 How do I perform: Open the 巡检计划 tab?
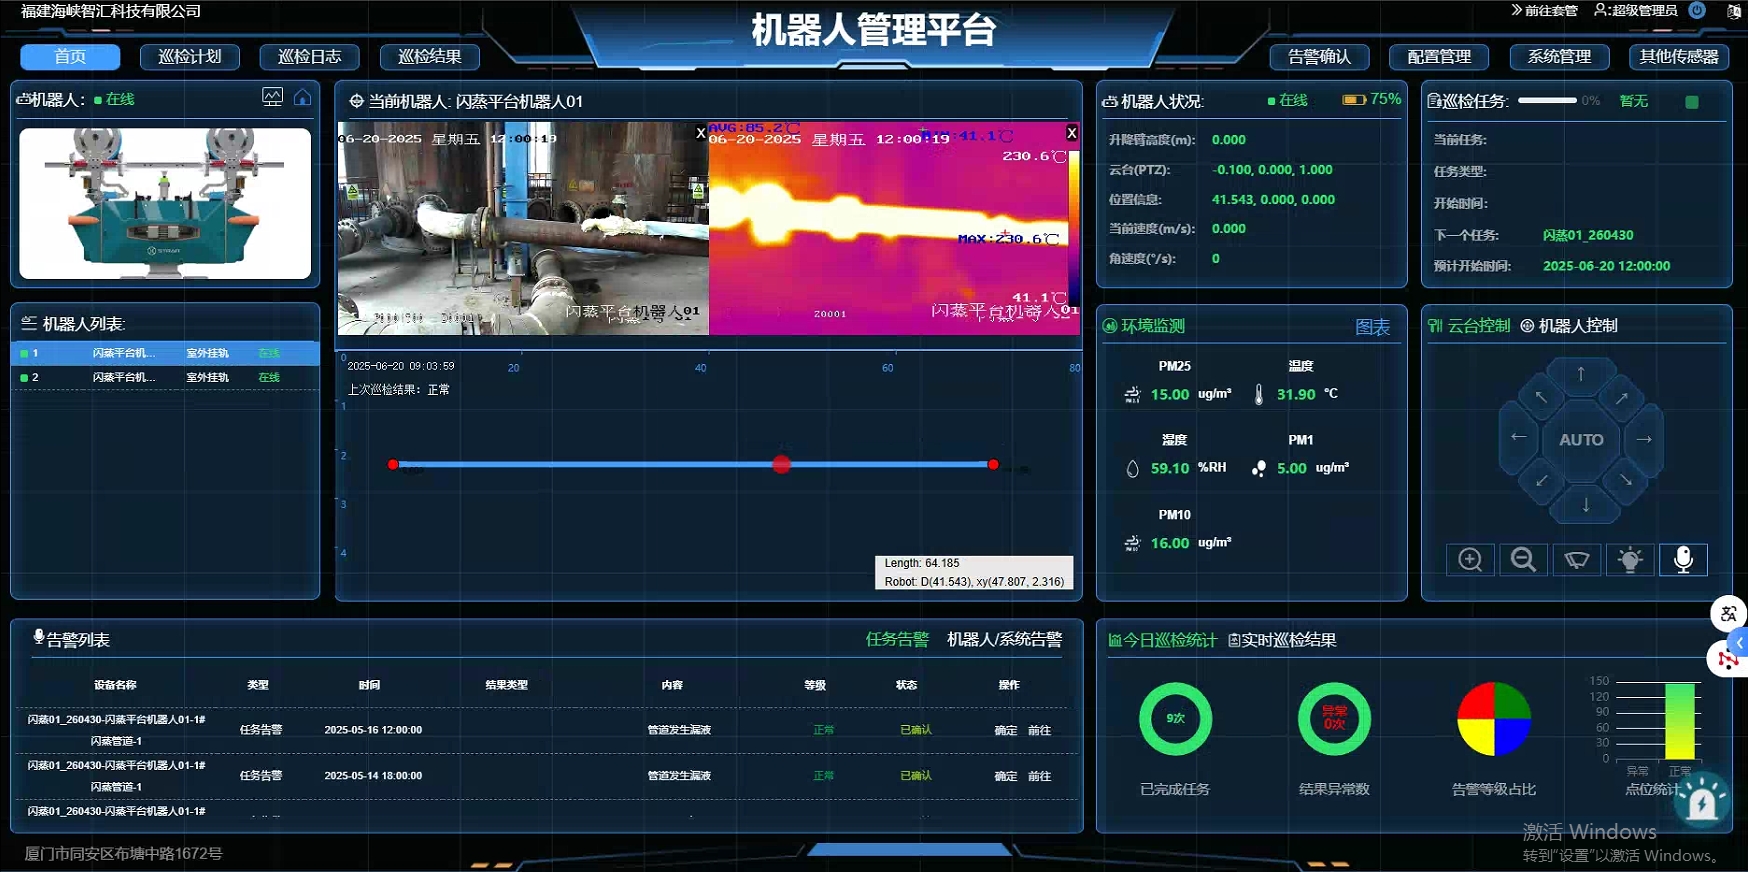(189, 57)
